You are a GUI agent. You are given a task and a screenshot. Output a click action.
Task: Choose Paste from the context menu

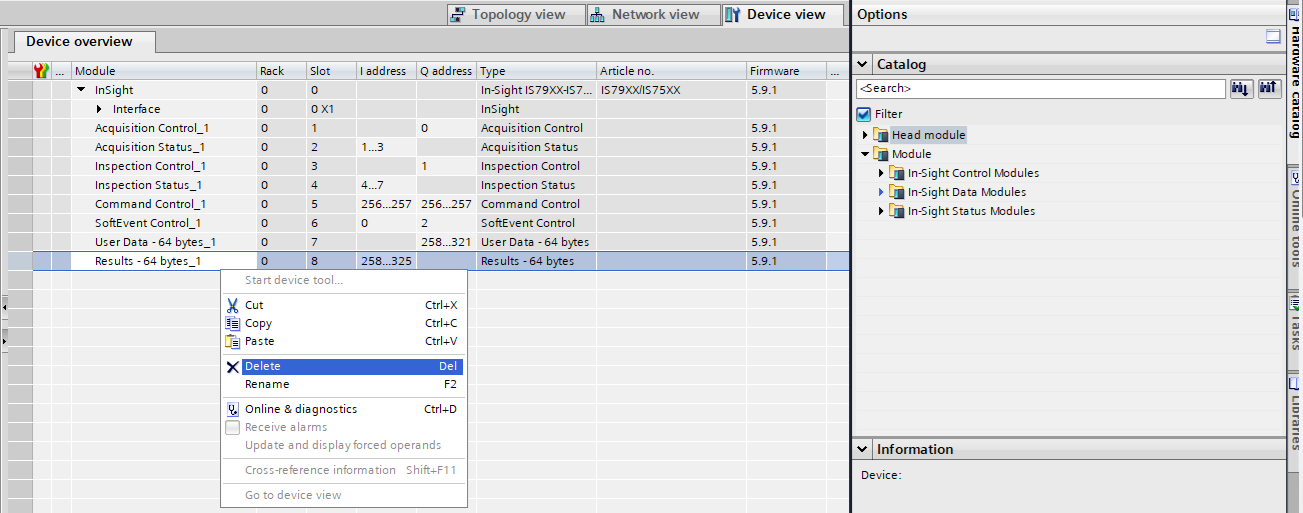pyautogui.click(x=343, y=341)
